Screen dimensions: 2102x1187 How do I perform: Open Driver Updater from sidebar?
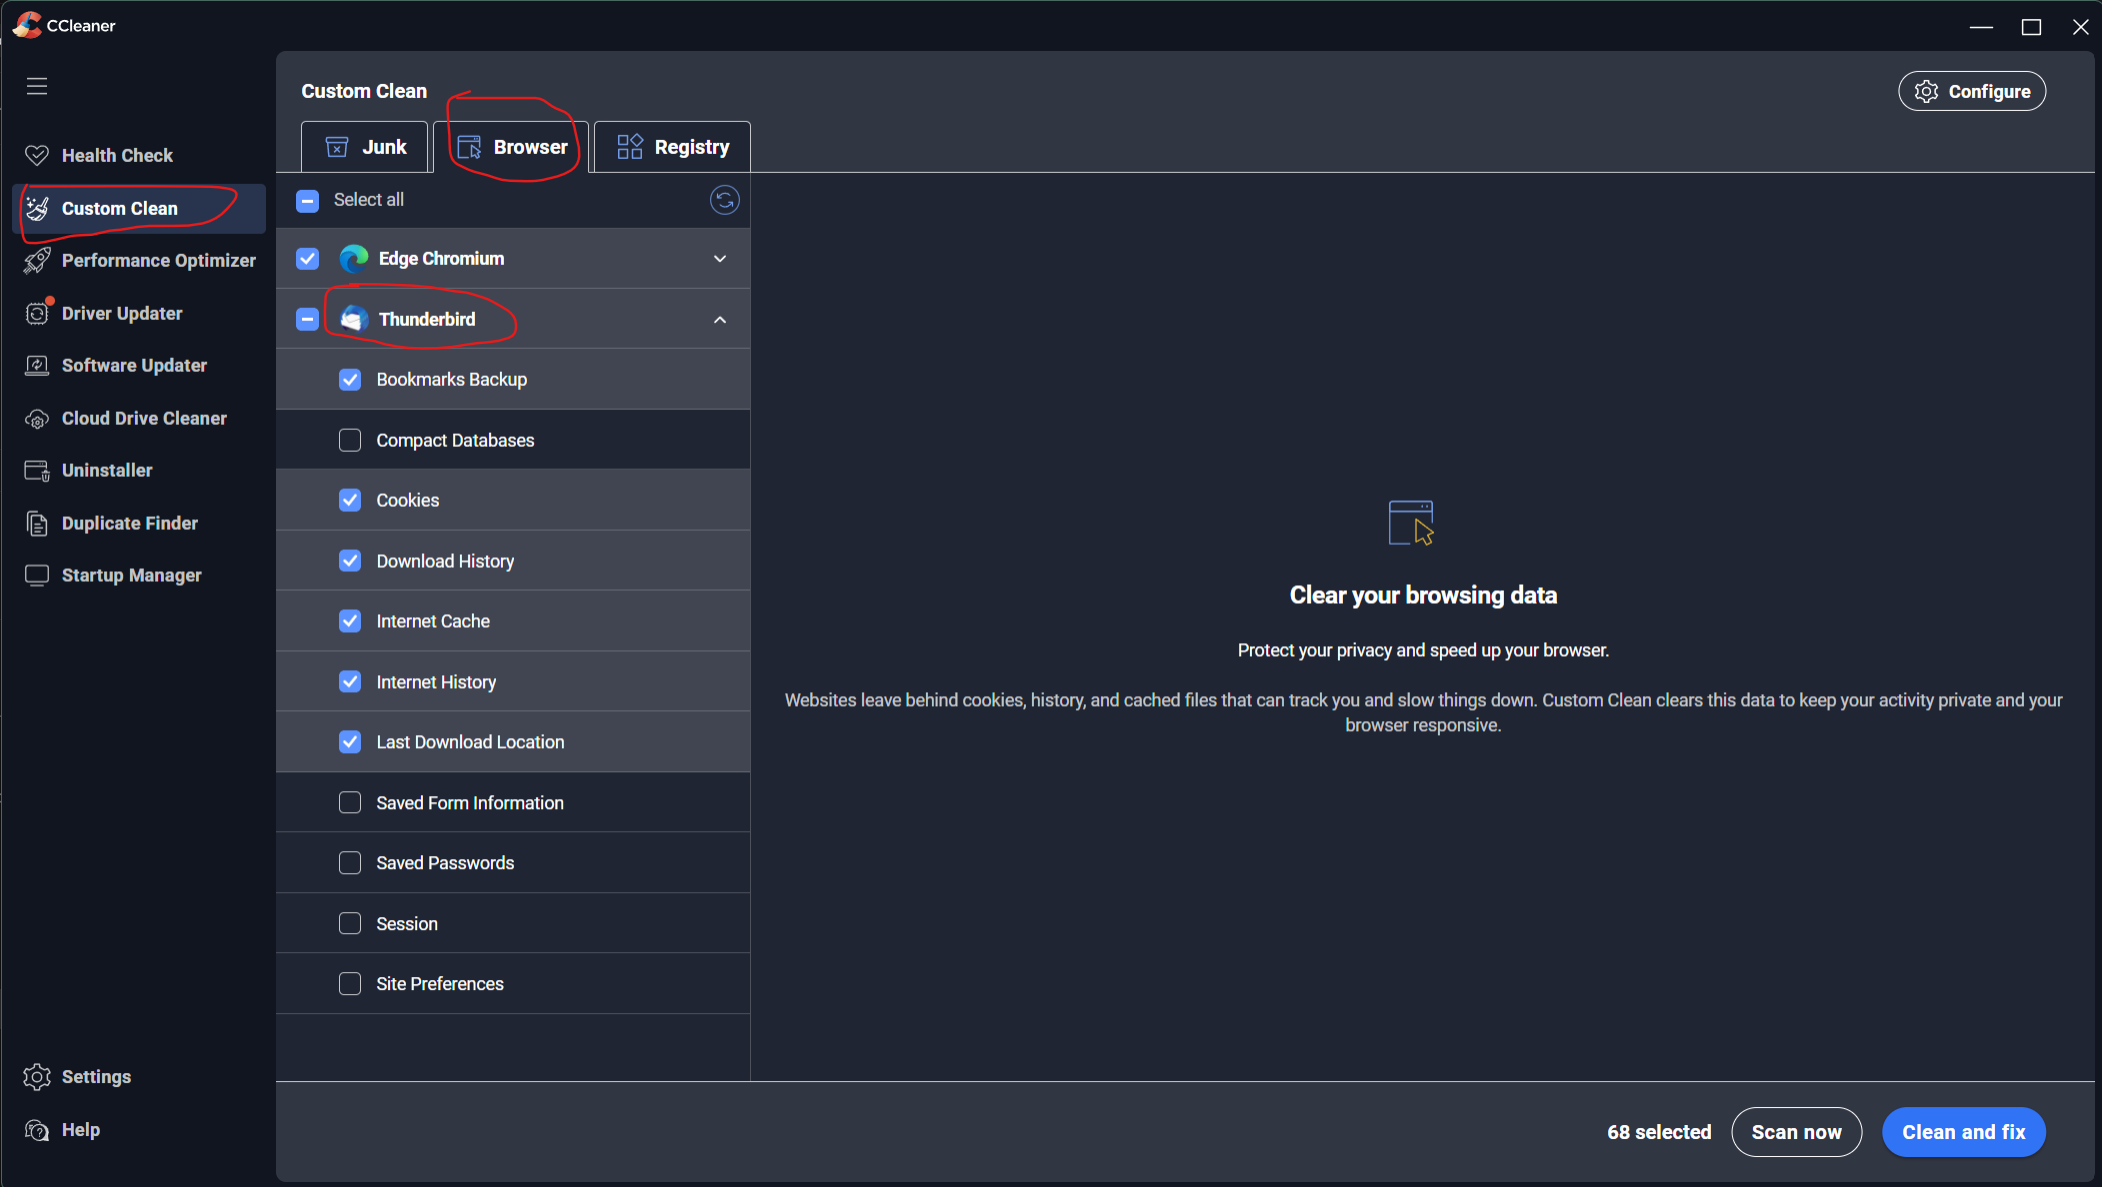pyautogui.click(x=139, y=313)
